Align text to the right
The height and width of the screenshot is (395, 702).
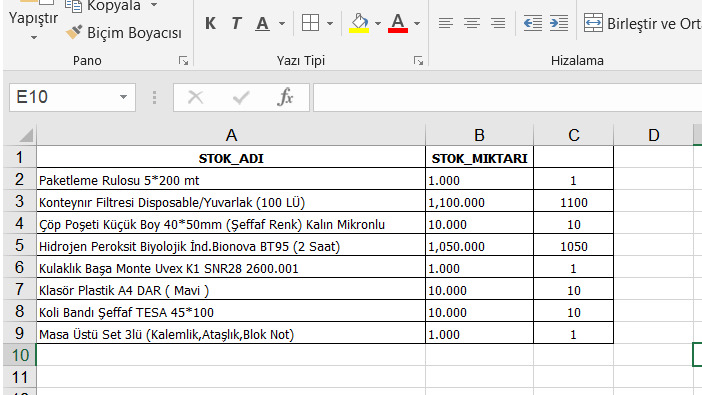point(498,23)
